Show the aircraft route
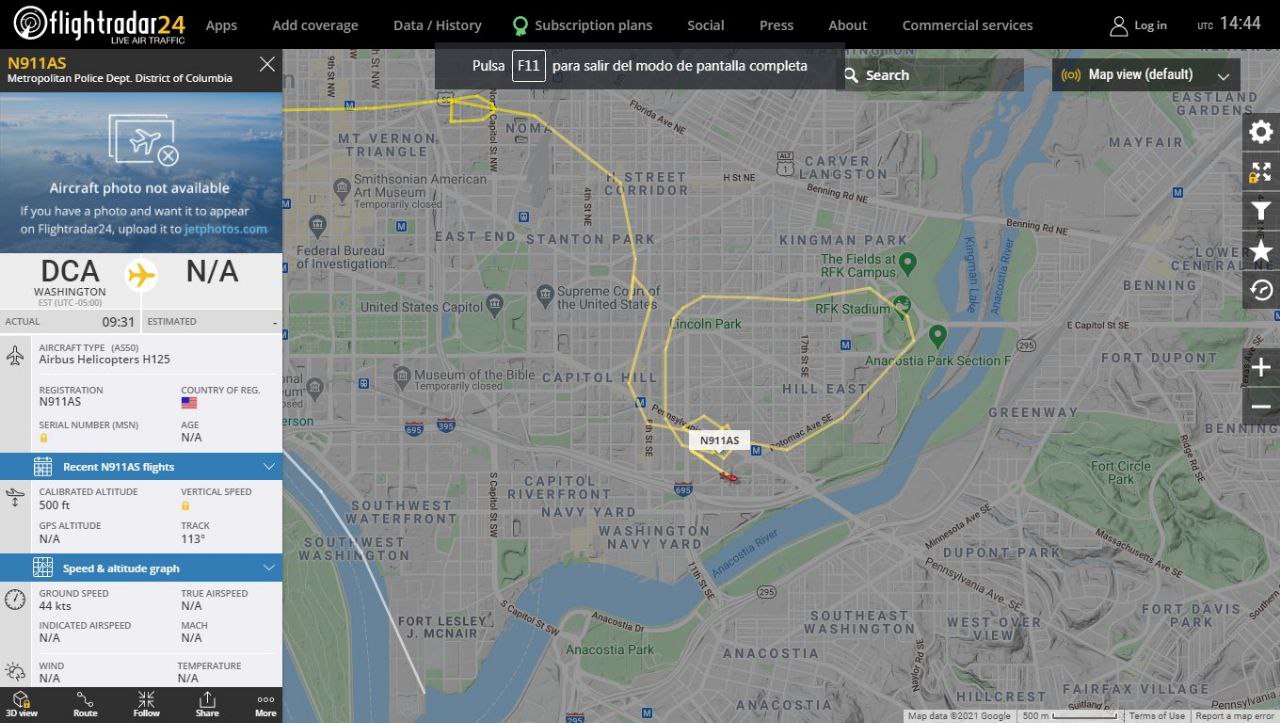This screenshot has width=1280, height=723. click(85, 704)
